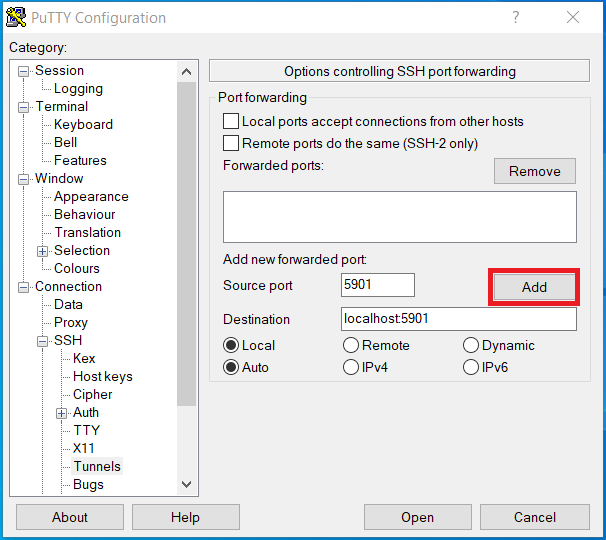Click the Remove forwarded port button
The height and width of the screenshot is (540, 606).
(x=534, y=171)
